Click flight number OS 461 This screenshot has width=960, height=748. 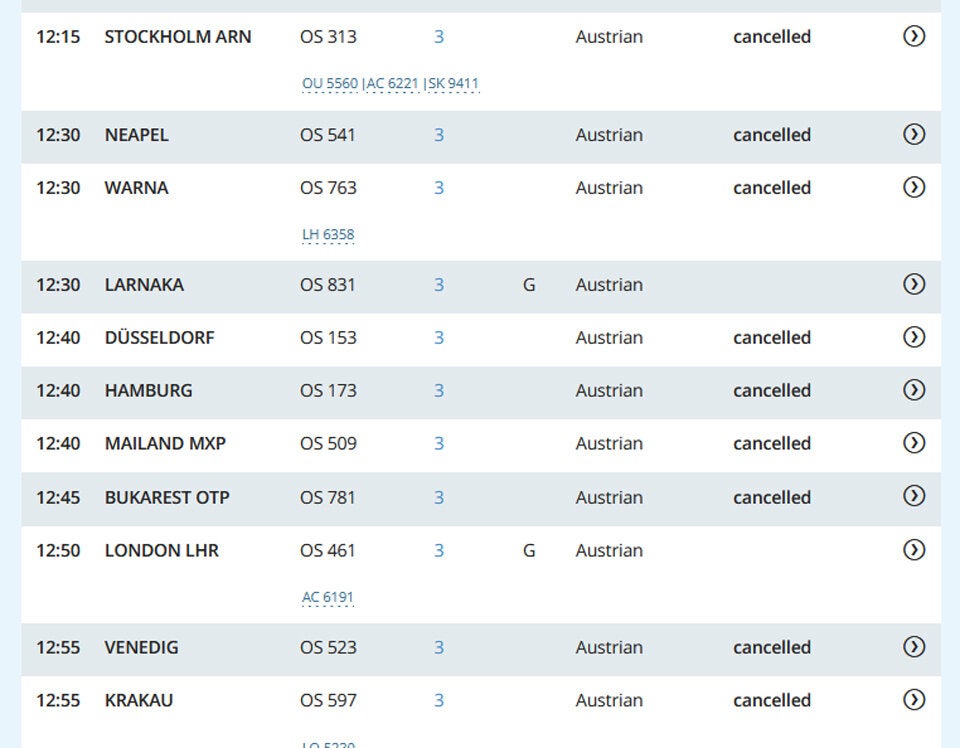[x=328, y=550]
